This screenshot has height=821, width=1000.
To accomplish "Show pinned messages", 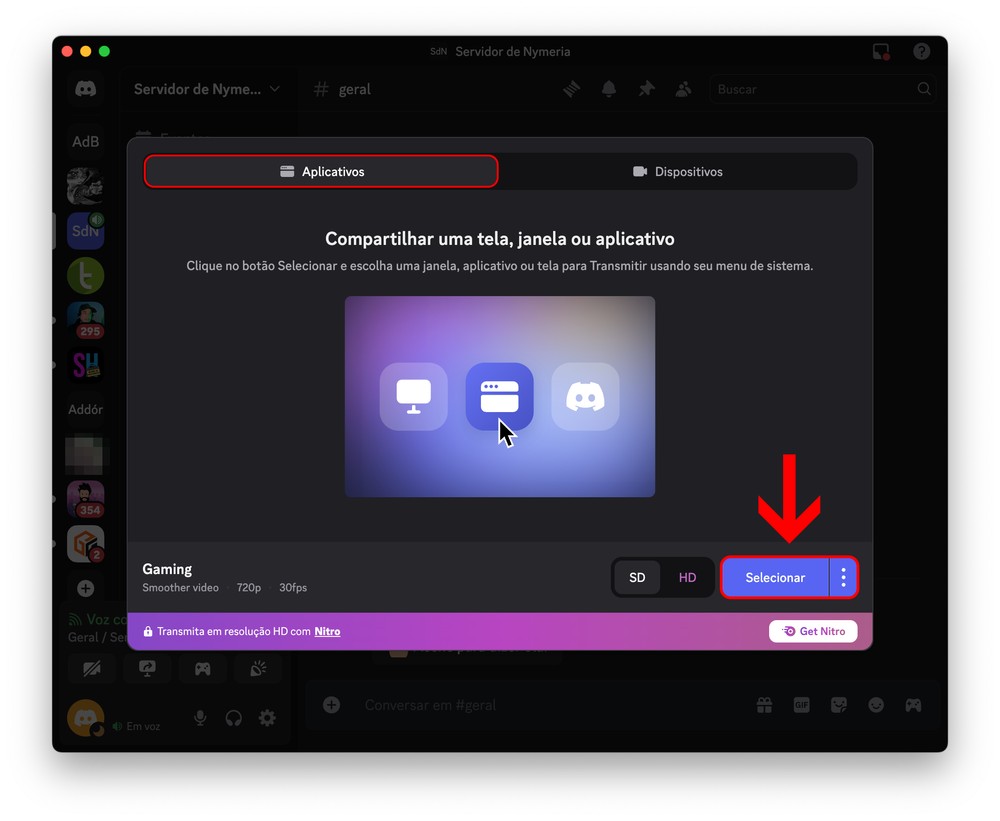I will click(646, 89).
